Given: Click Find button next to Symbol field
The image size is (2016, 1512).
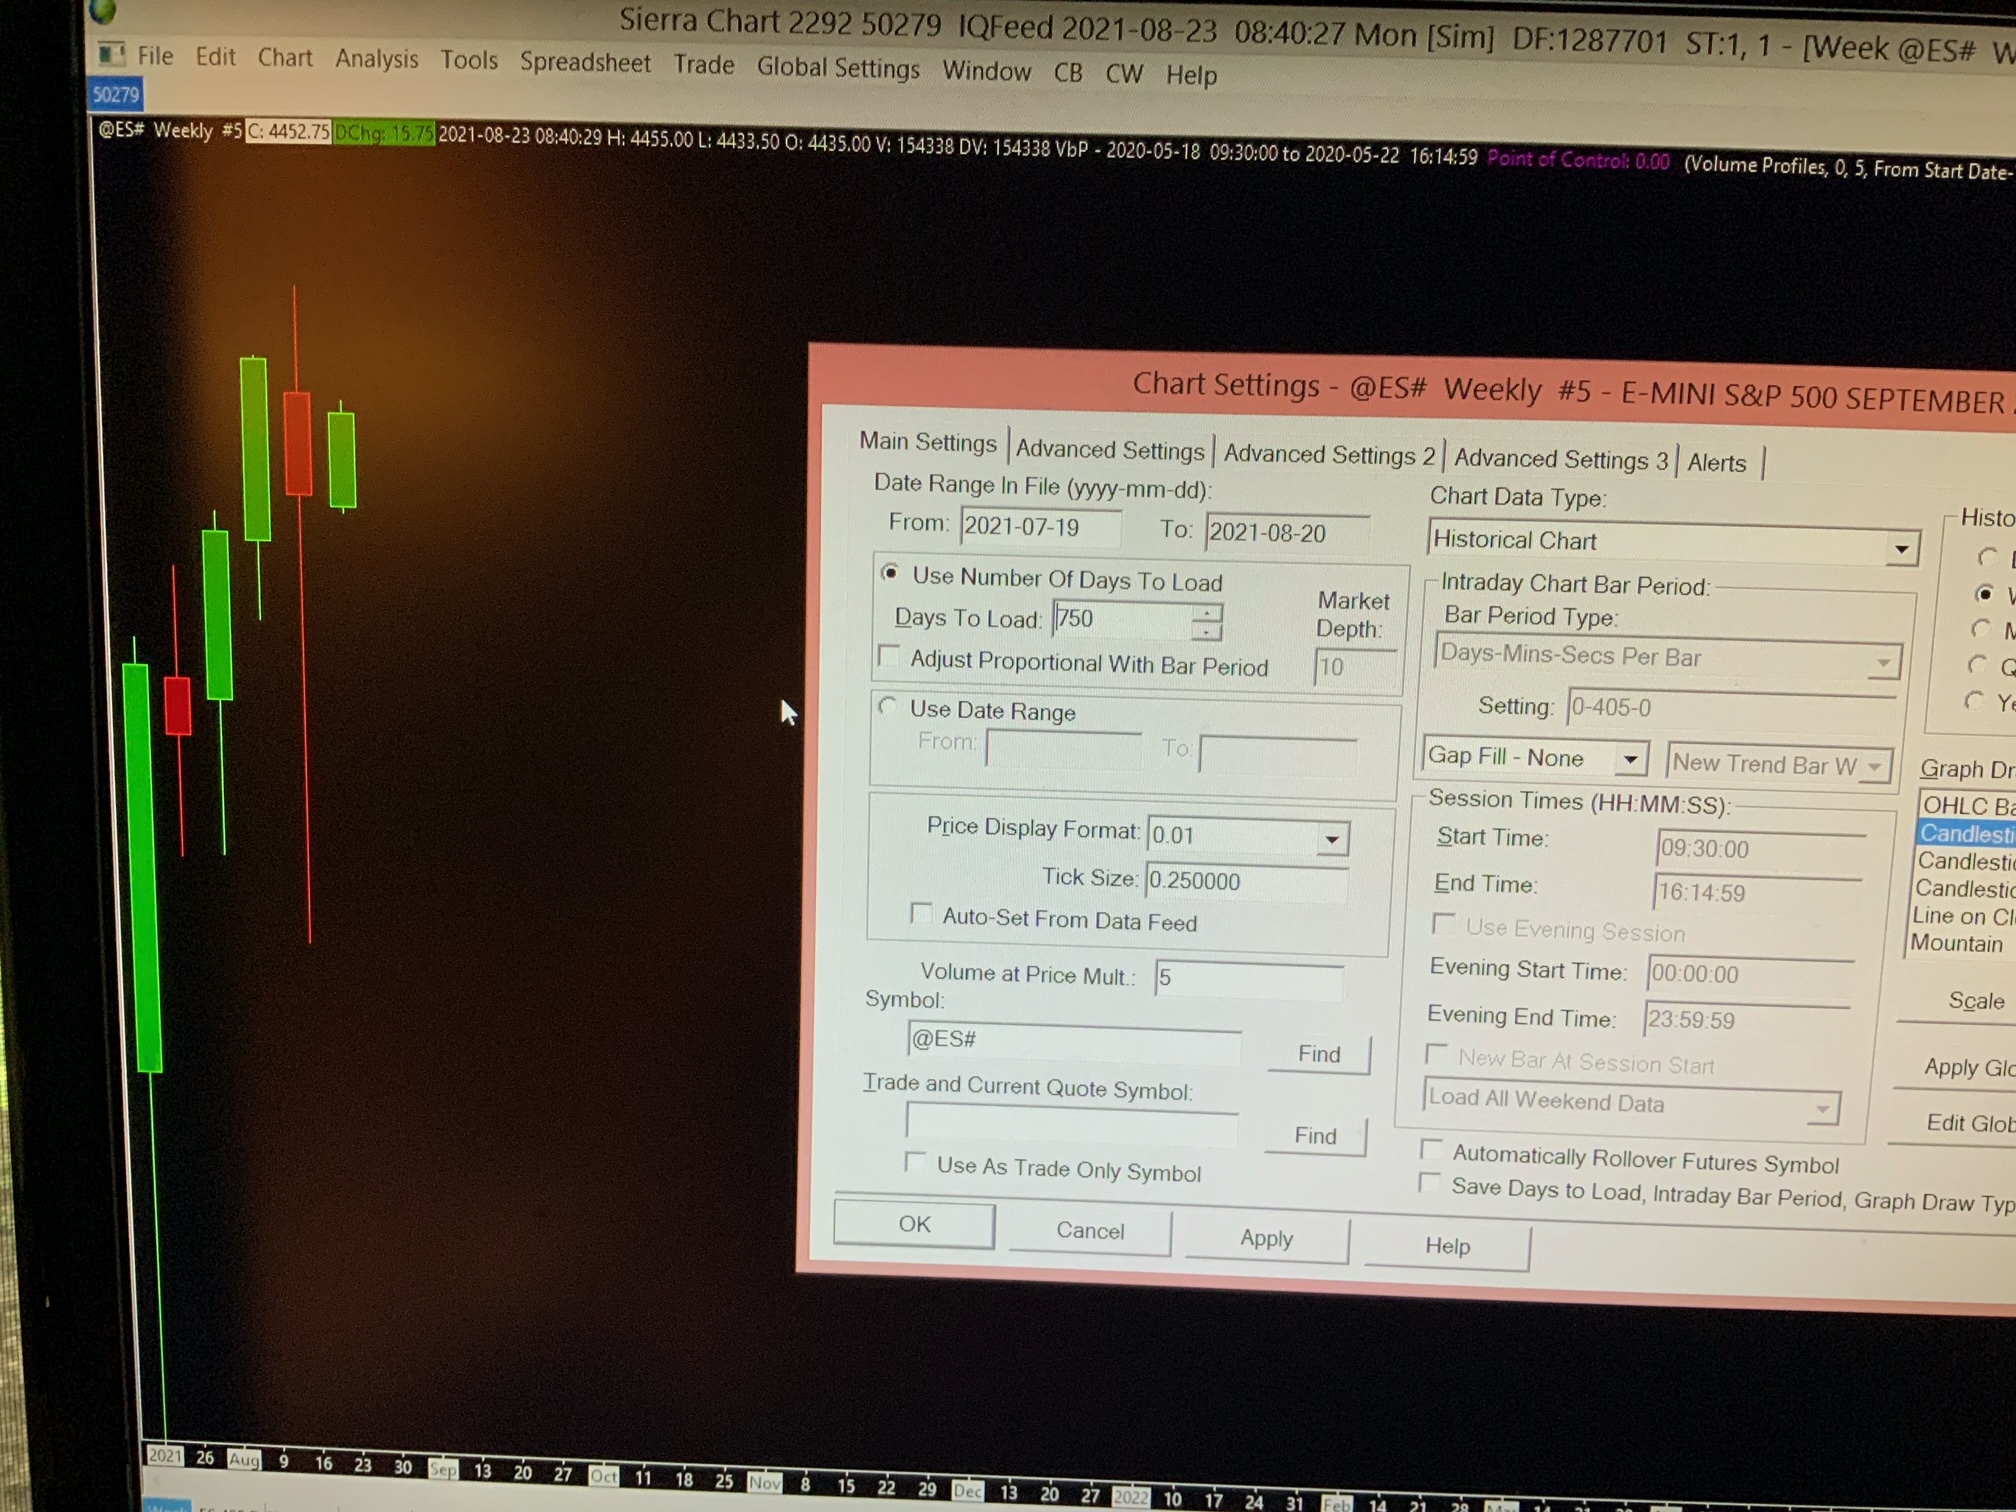Looking at the screenshot, I should pyautogui.click(x=1318, y=1054).
